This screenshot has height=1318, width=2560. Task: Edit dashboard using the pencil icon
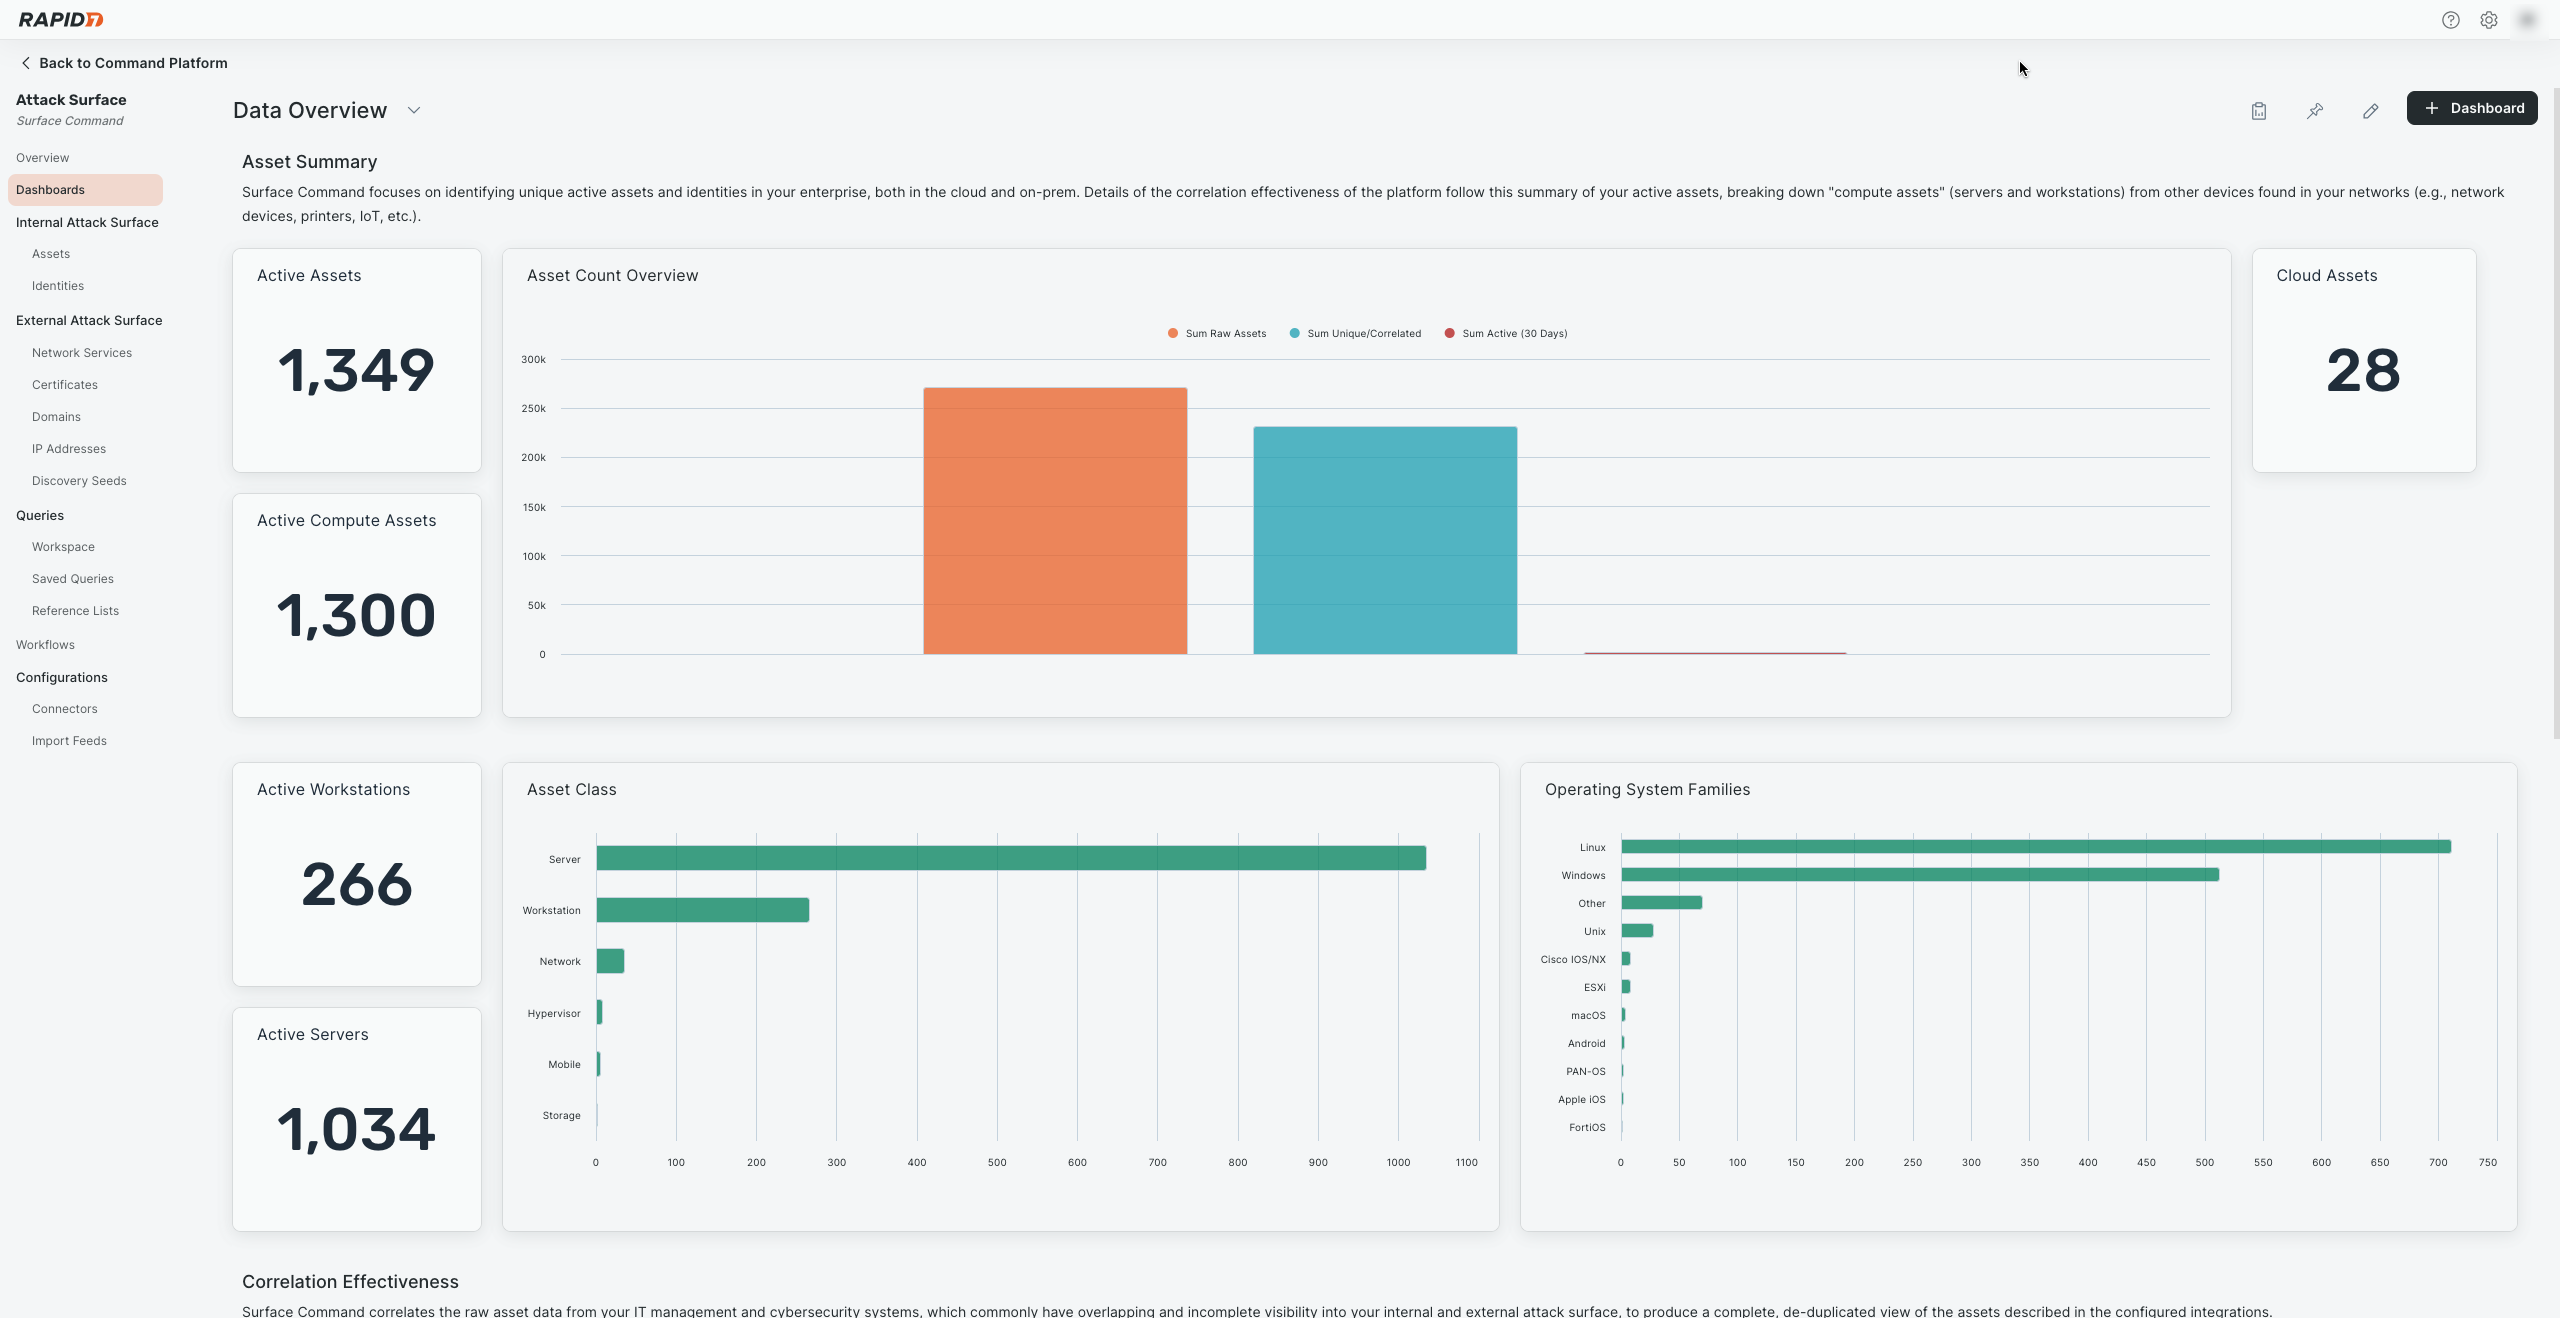pos(2370,111)
